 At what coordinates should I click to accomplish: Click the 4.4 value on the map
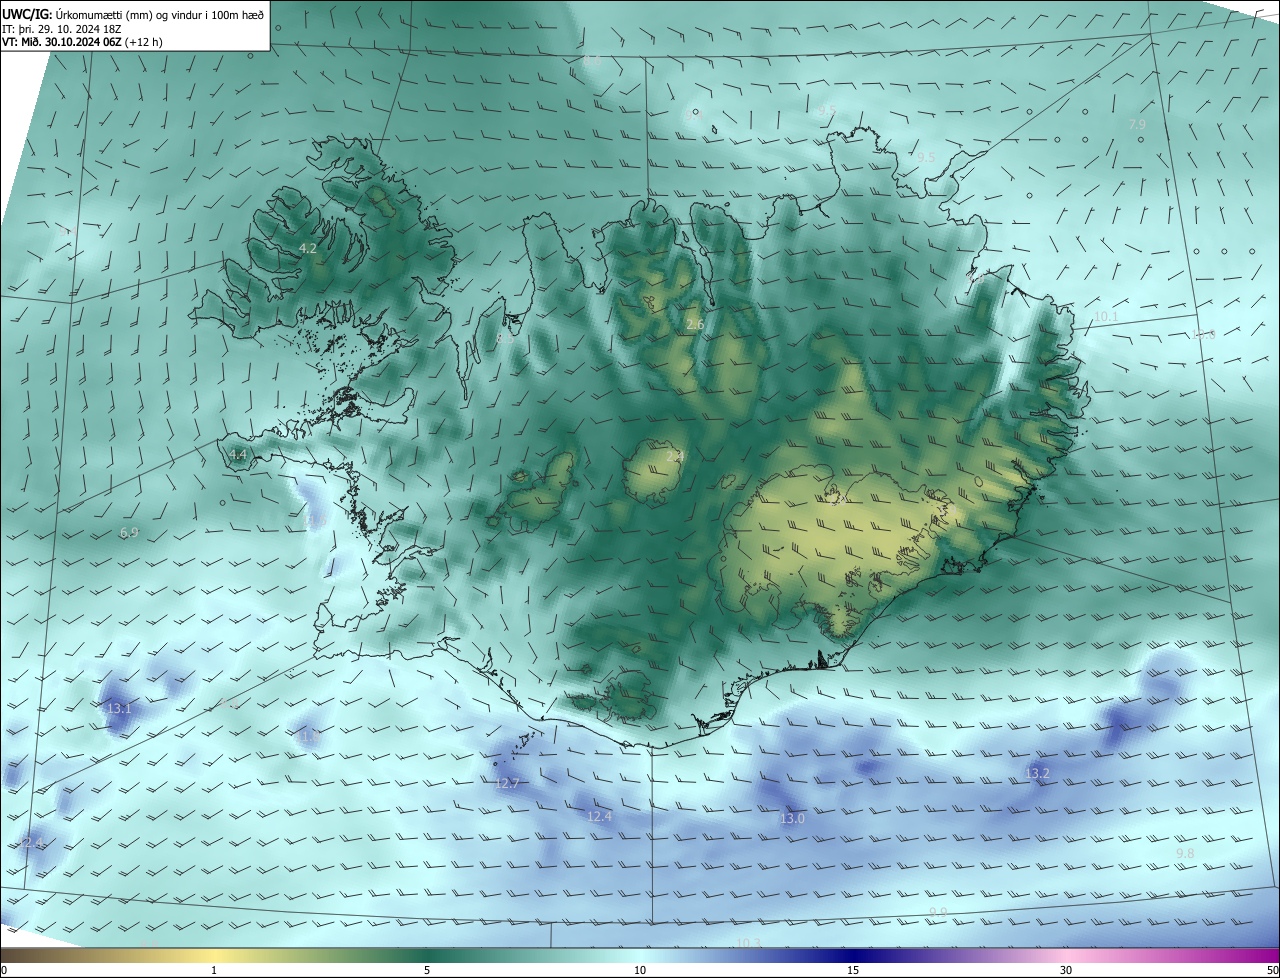tap(238, 455)
